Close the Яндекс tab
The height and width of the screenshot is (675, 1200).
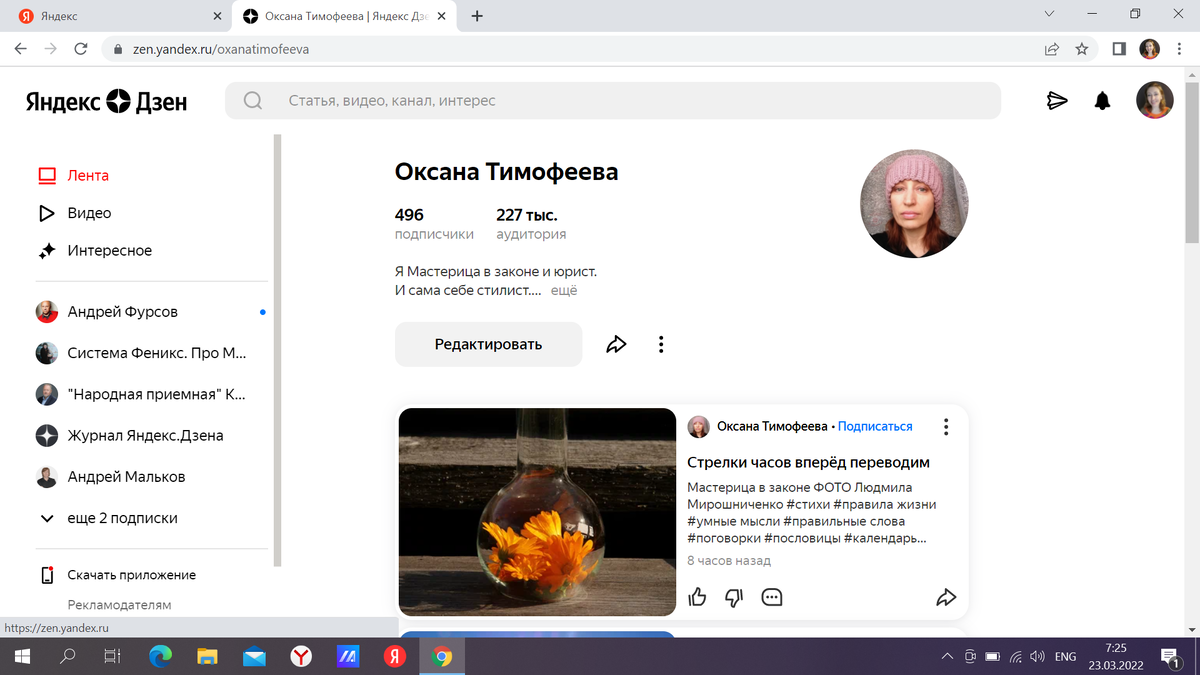219,16
